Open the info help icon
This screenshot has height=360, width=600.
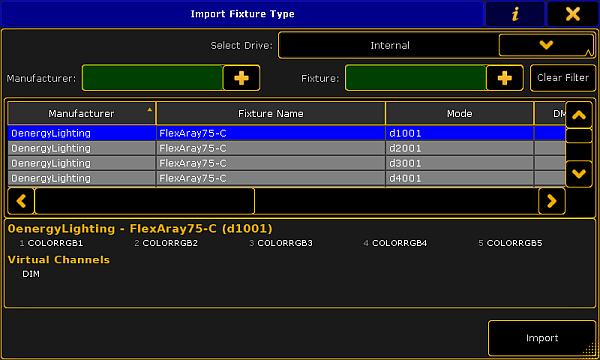[515, 14]
